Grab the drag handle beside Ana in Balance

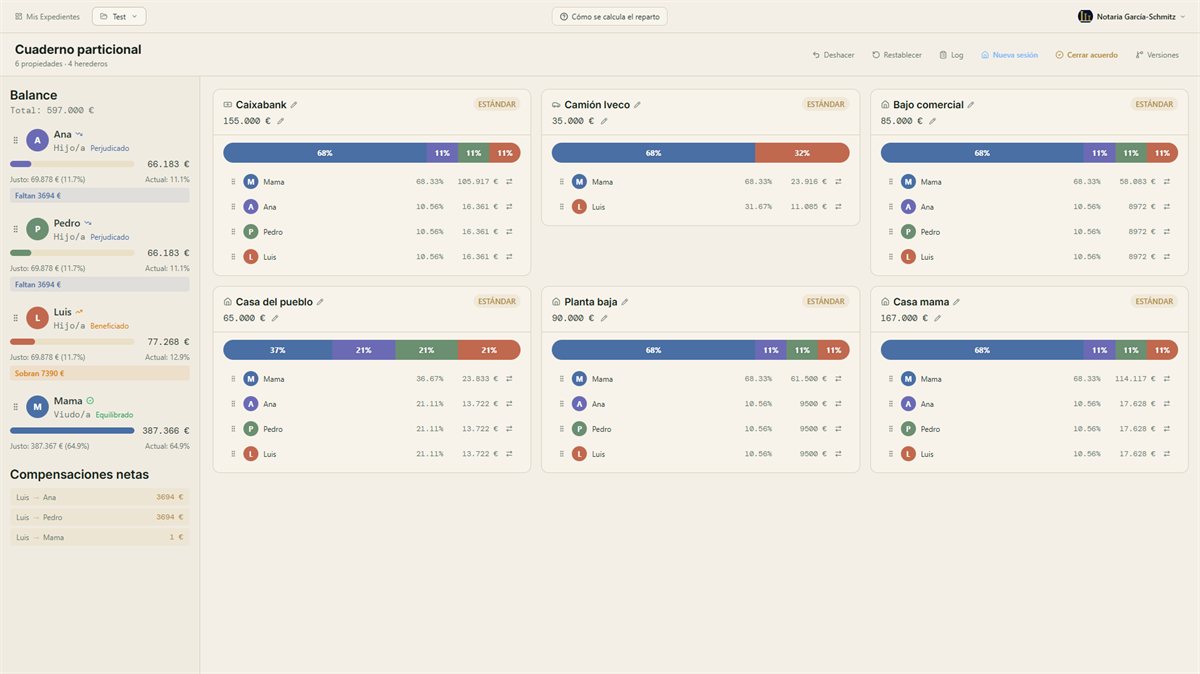[15, 141]
